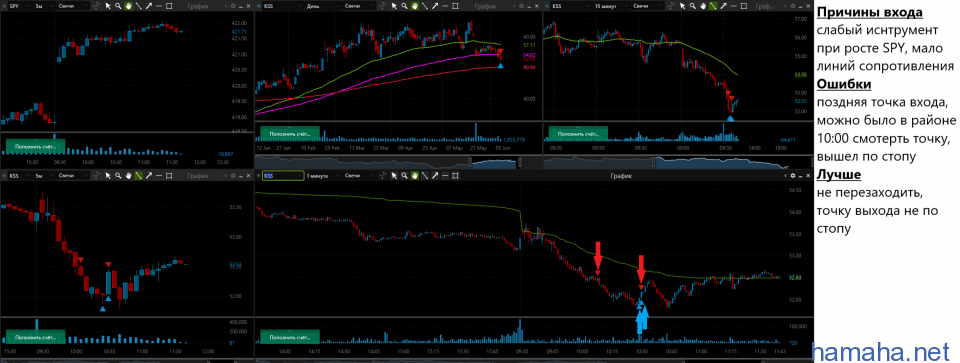The width and height of the screenshot is (960, 363).
Task: Activate magnifier in KSS 15-minute chart
Action: pos(692,6)
